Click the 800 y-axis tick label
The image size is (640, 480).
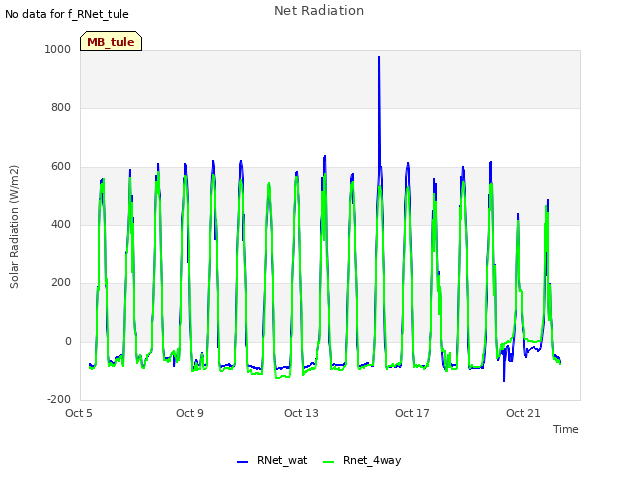pyautogui.click(x=61, y=107)
